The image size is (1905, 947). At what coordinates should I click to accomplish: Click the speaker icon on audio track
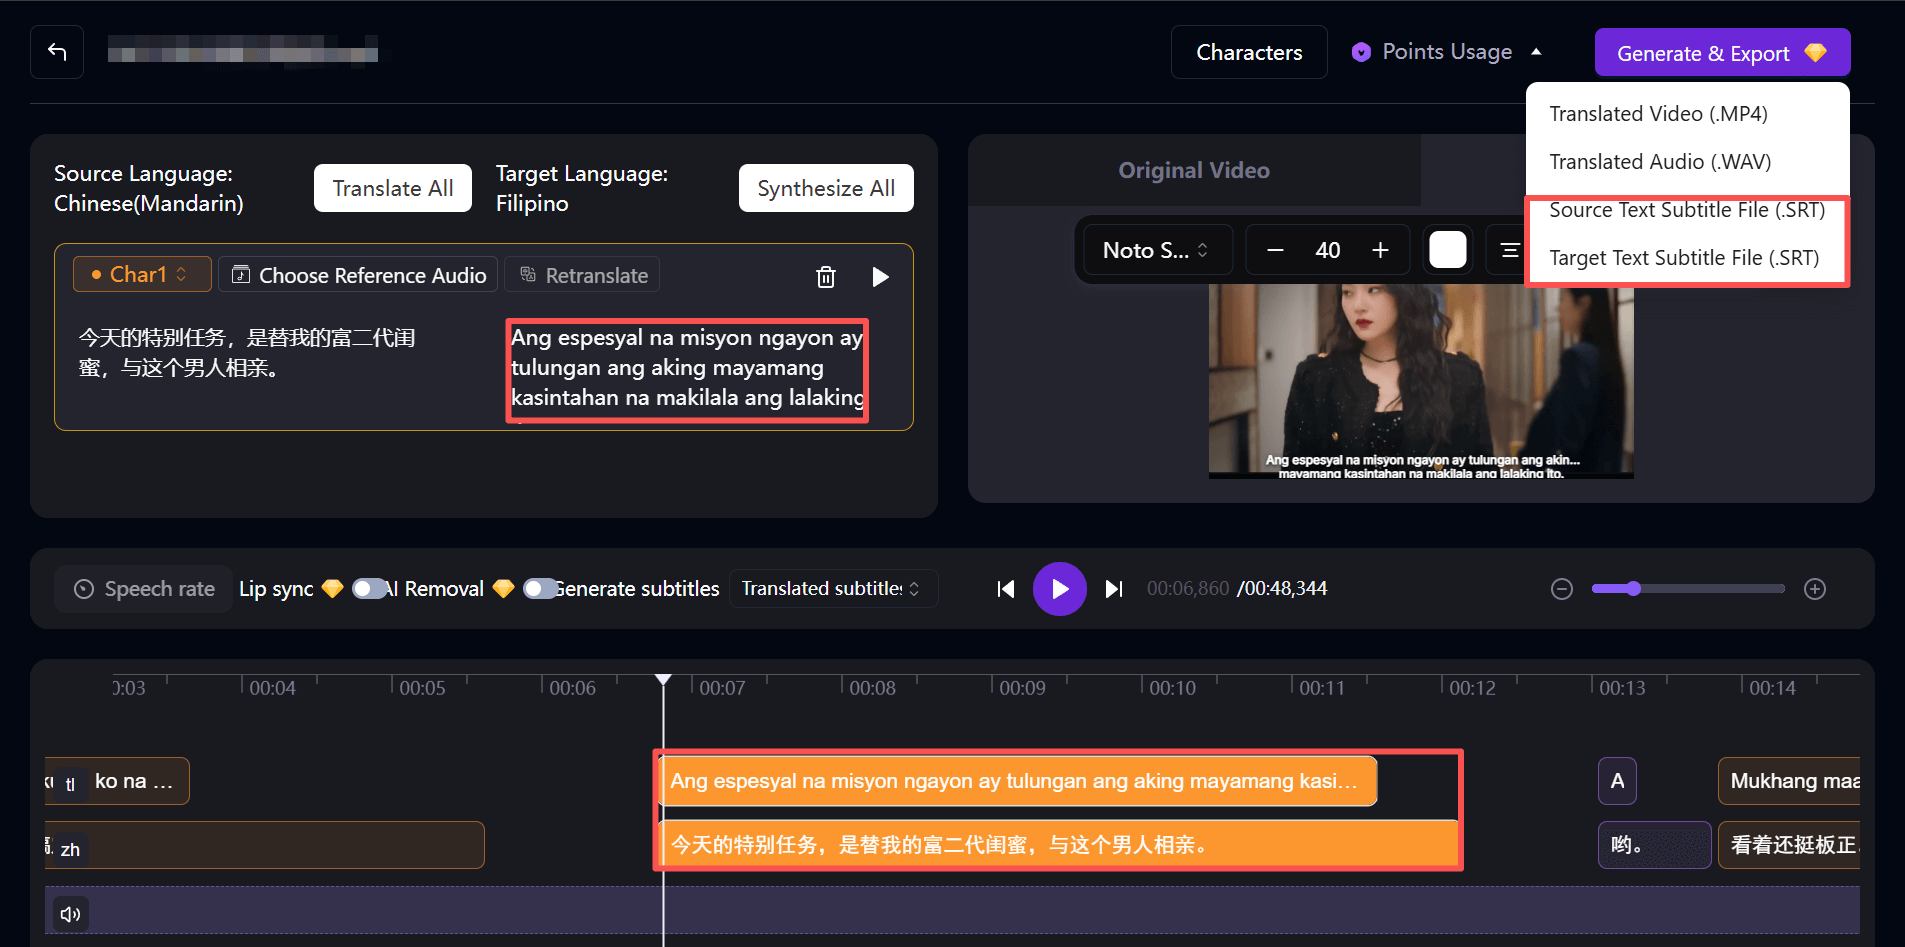tap(70, 914)
